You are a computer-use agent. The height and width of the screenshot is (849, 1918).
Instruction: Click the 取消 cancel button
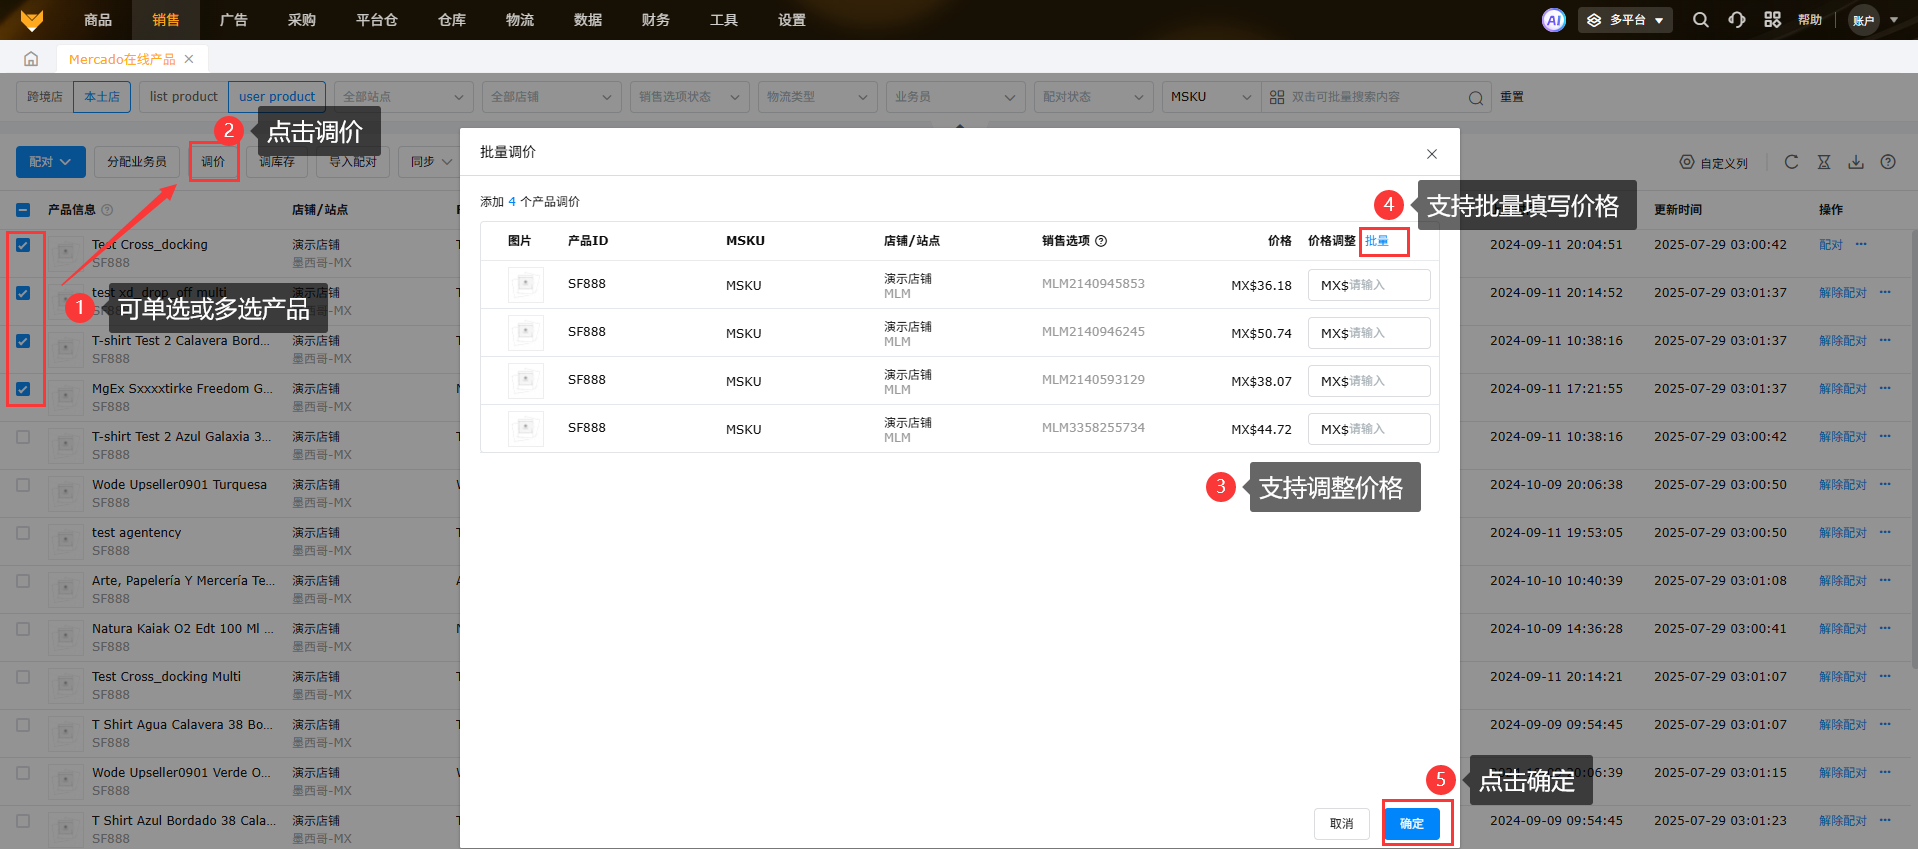pos(1341,824)
